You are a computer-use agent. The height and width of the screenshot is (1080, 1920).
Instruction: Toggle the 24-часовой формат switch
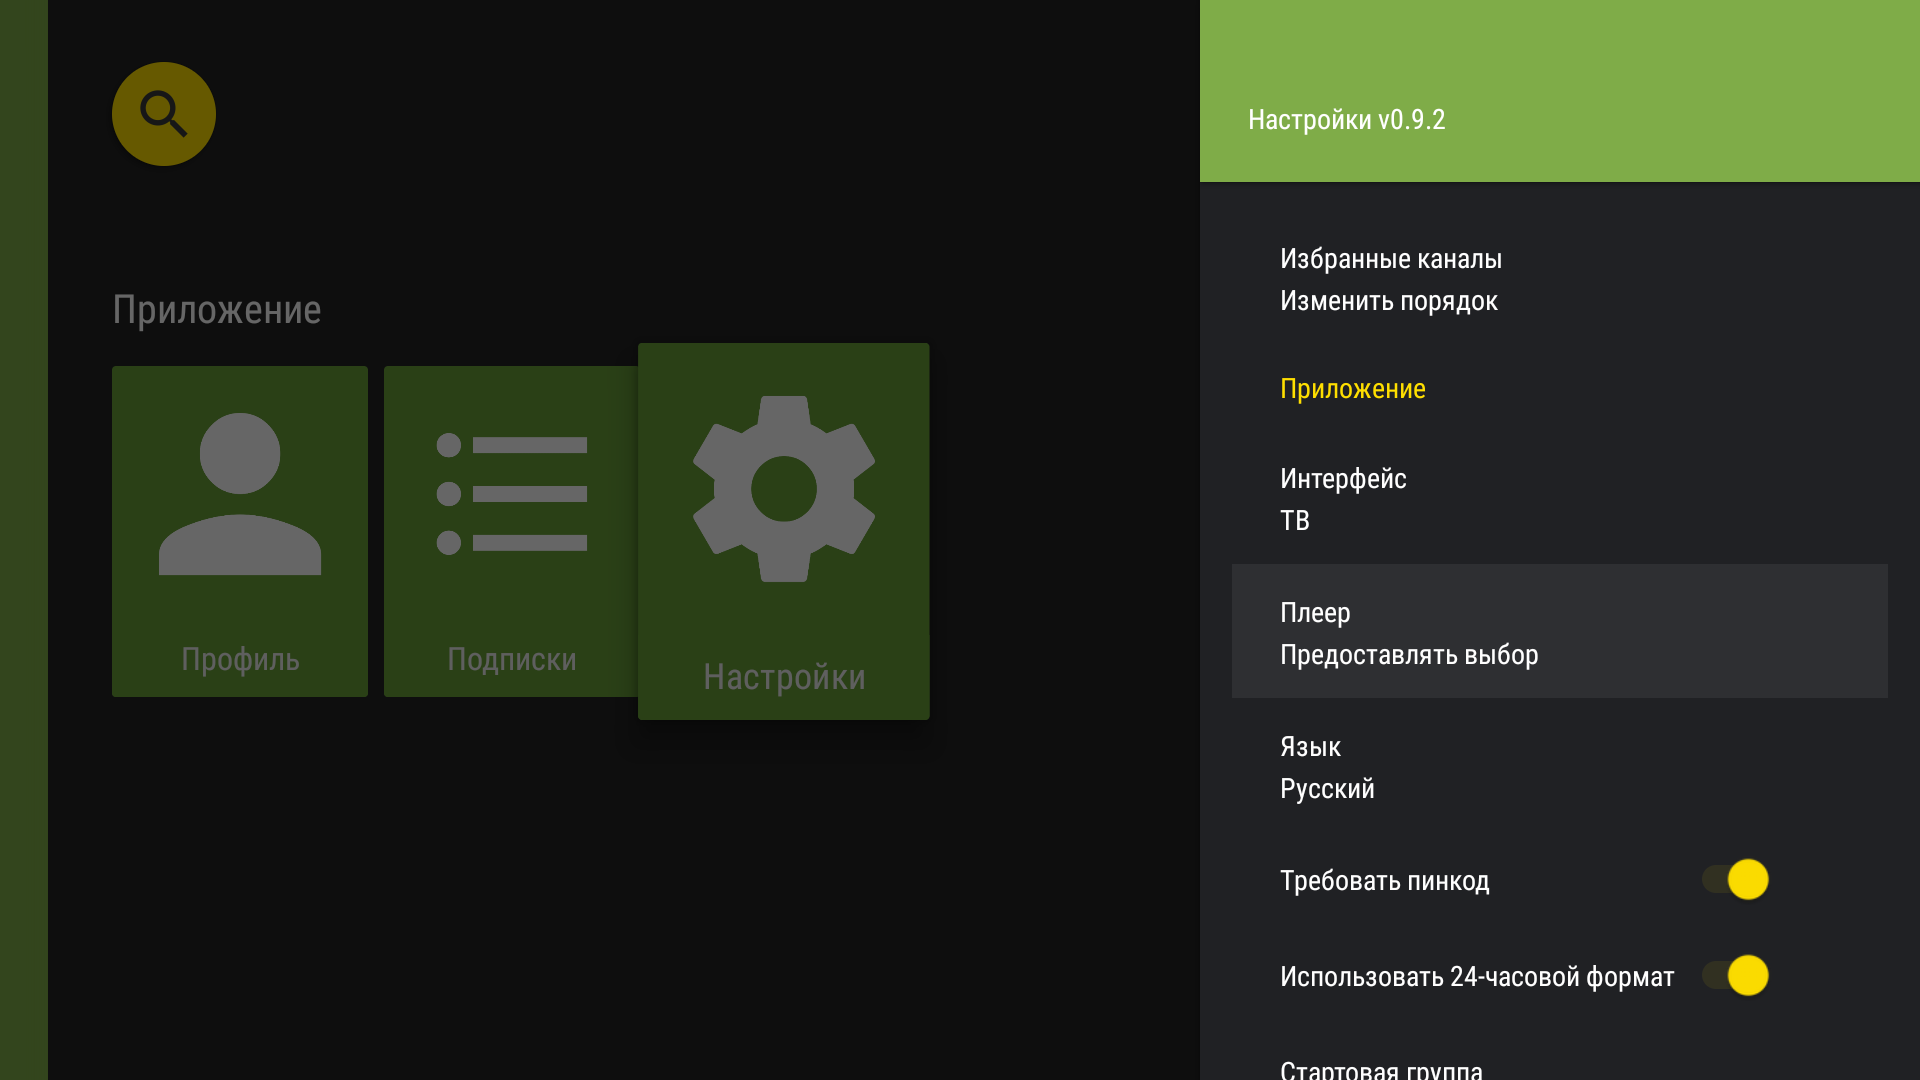(x=1735, y=976)
